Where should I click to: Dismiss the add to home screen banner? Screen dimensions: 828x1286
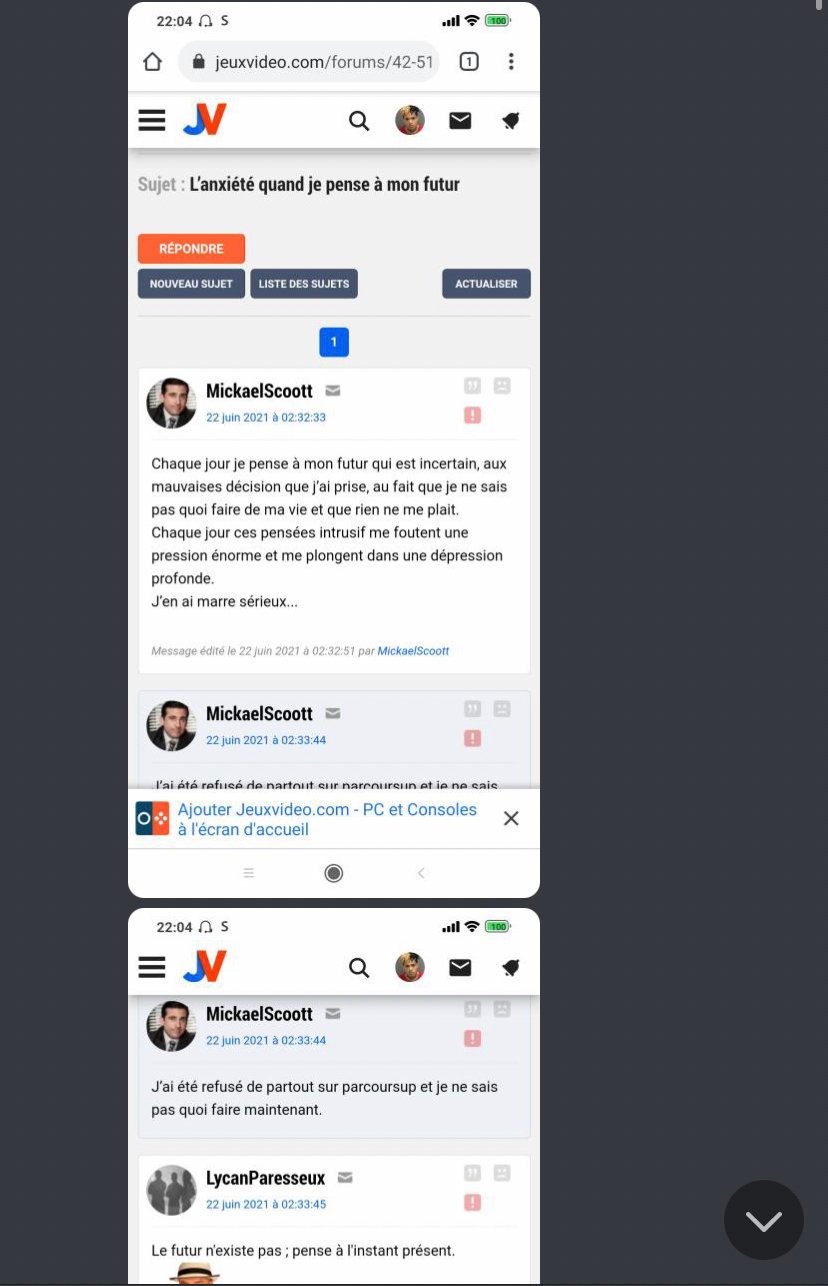(x=511, y=819)
